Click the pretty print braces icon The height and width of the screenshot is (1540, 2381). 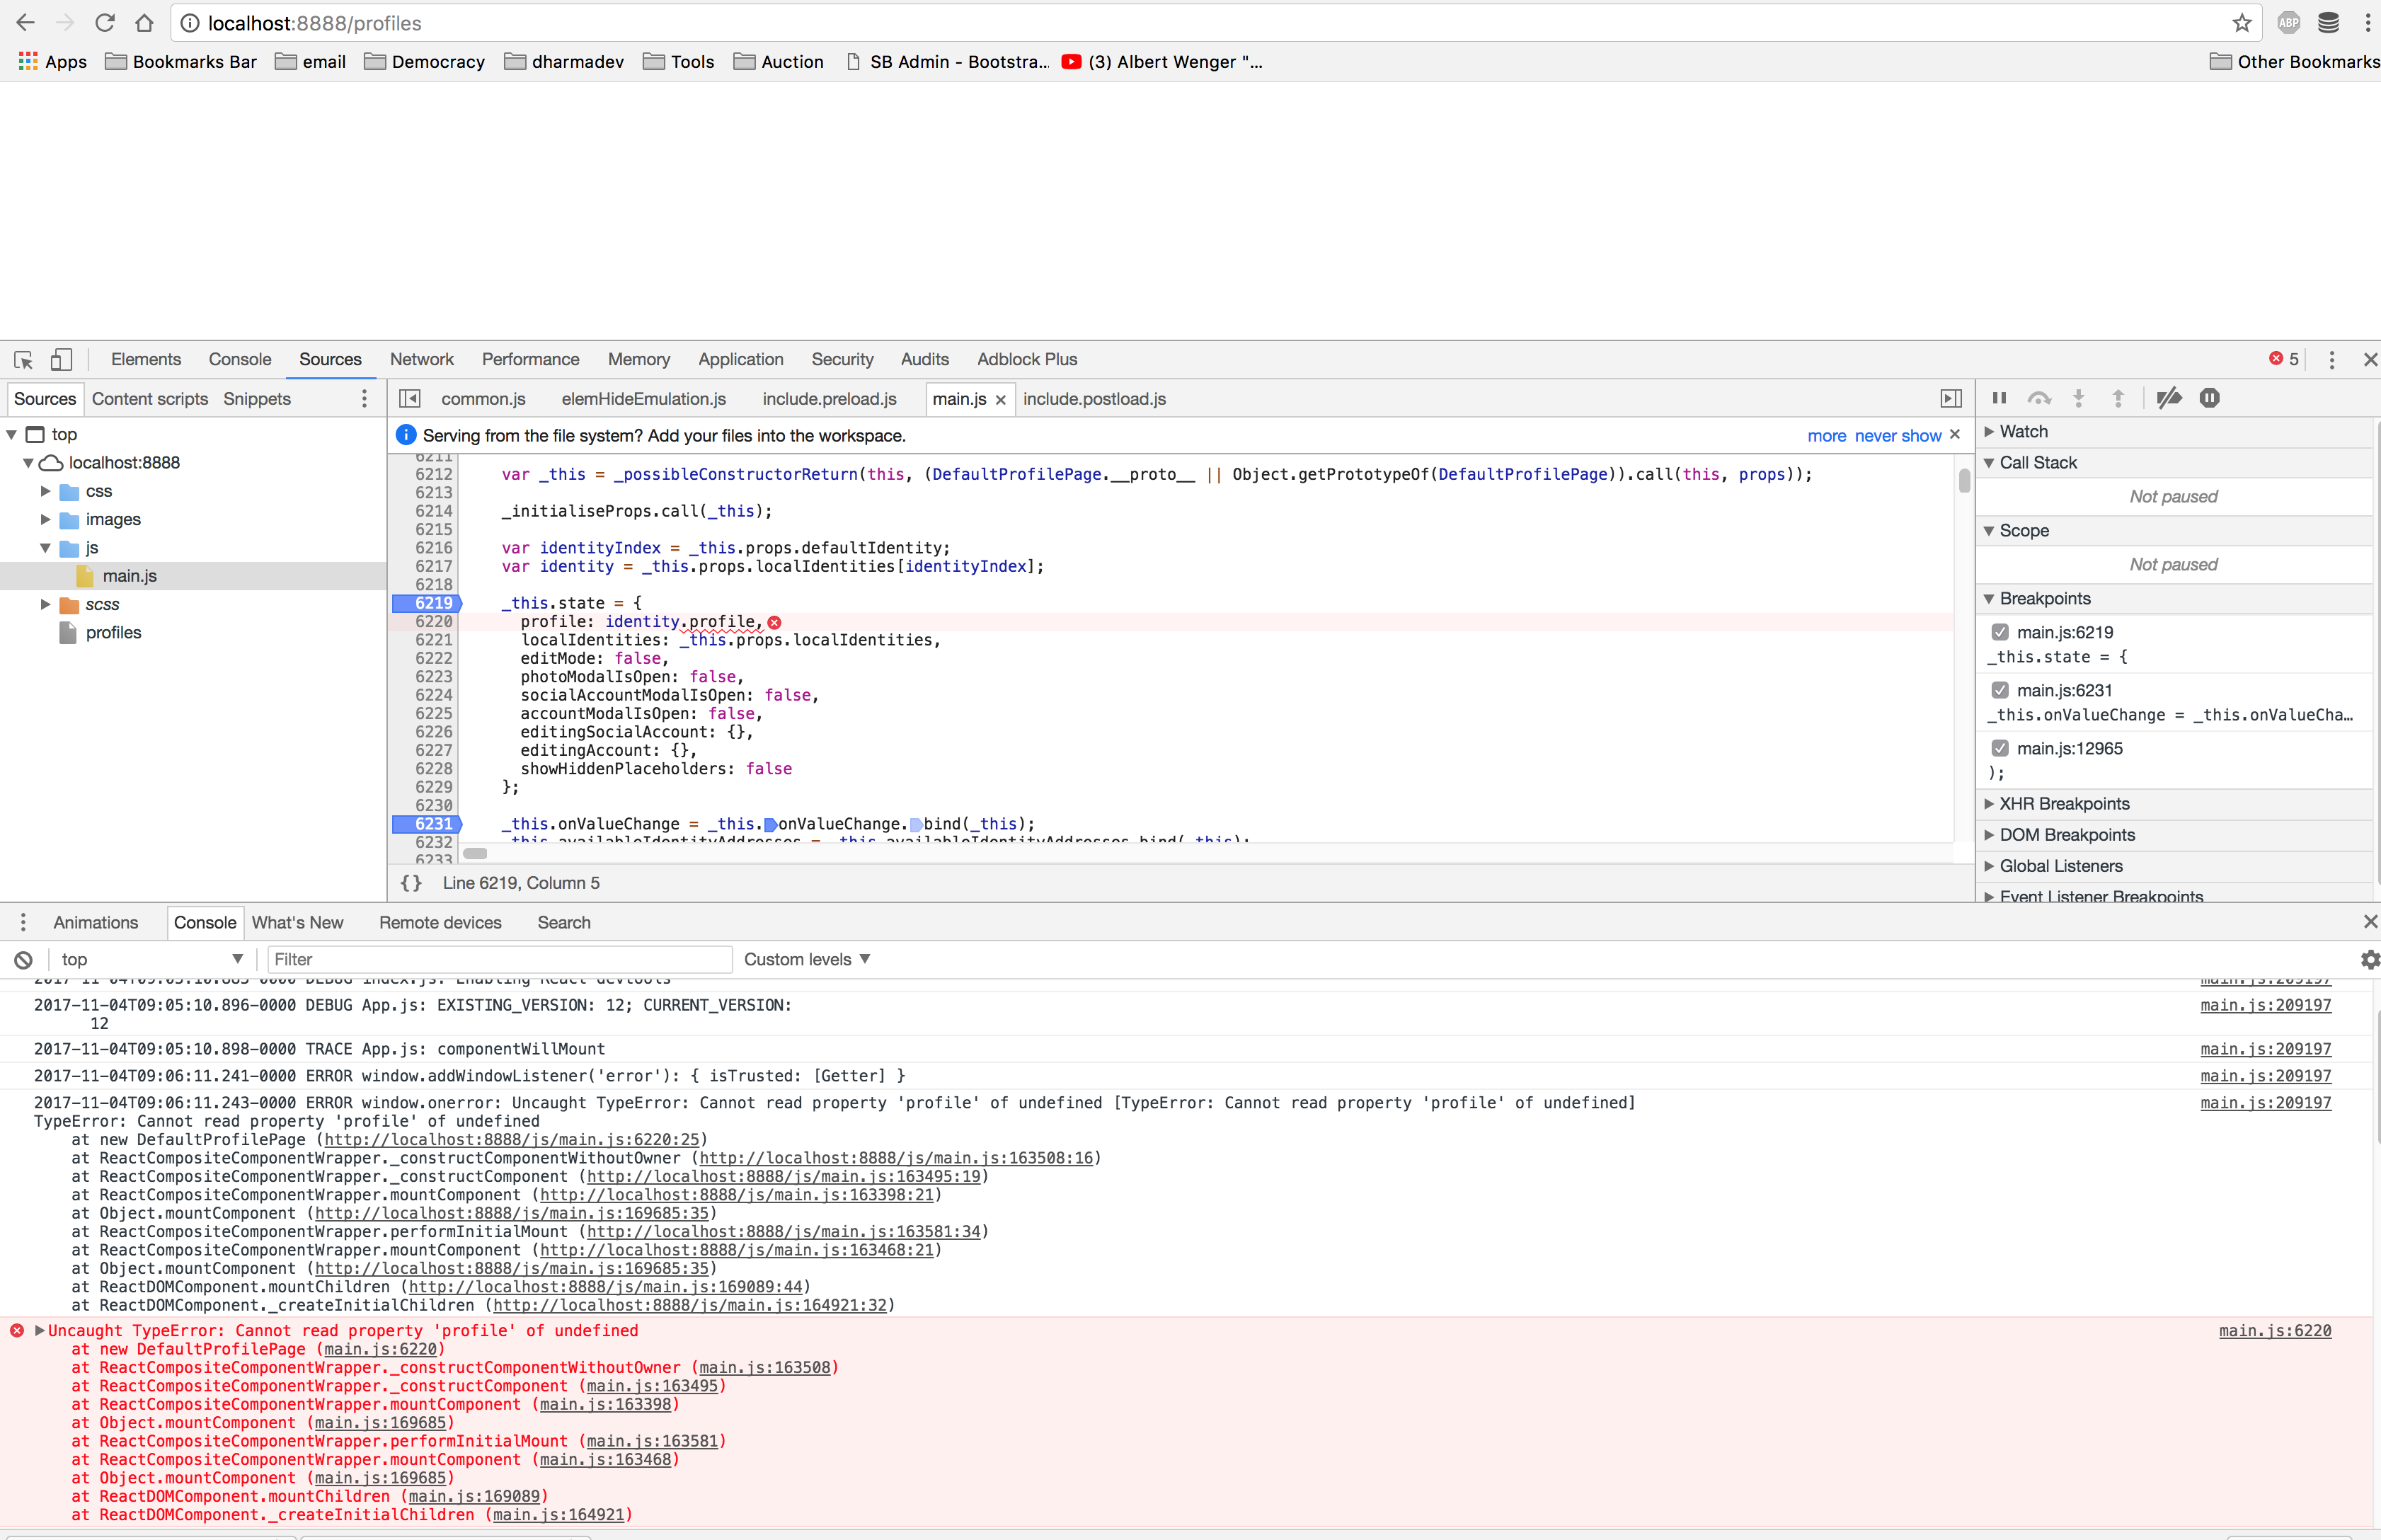(x=411, y=883)
